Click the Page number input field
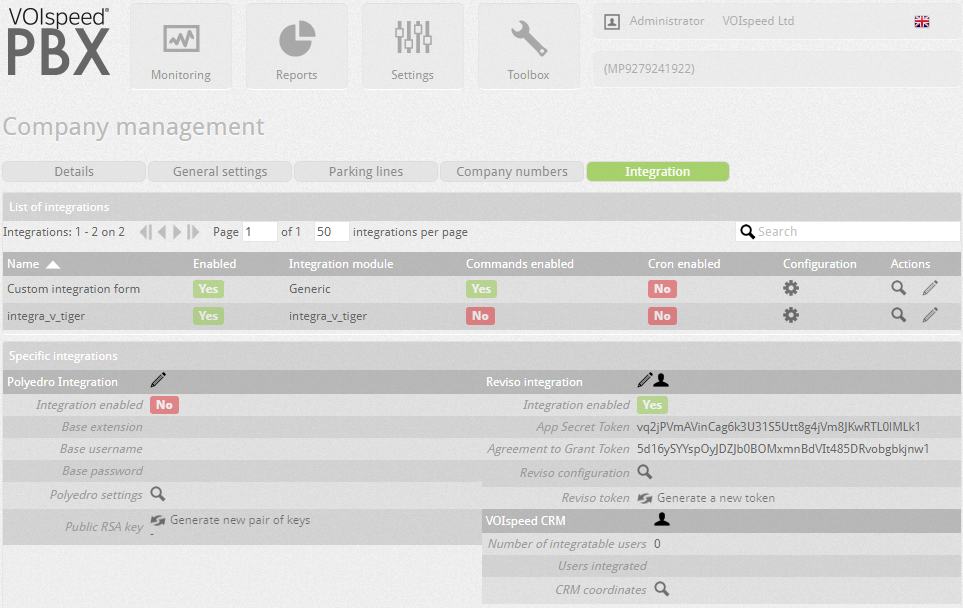963x608 pixels. (x=260, y=232)
